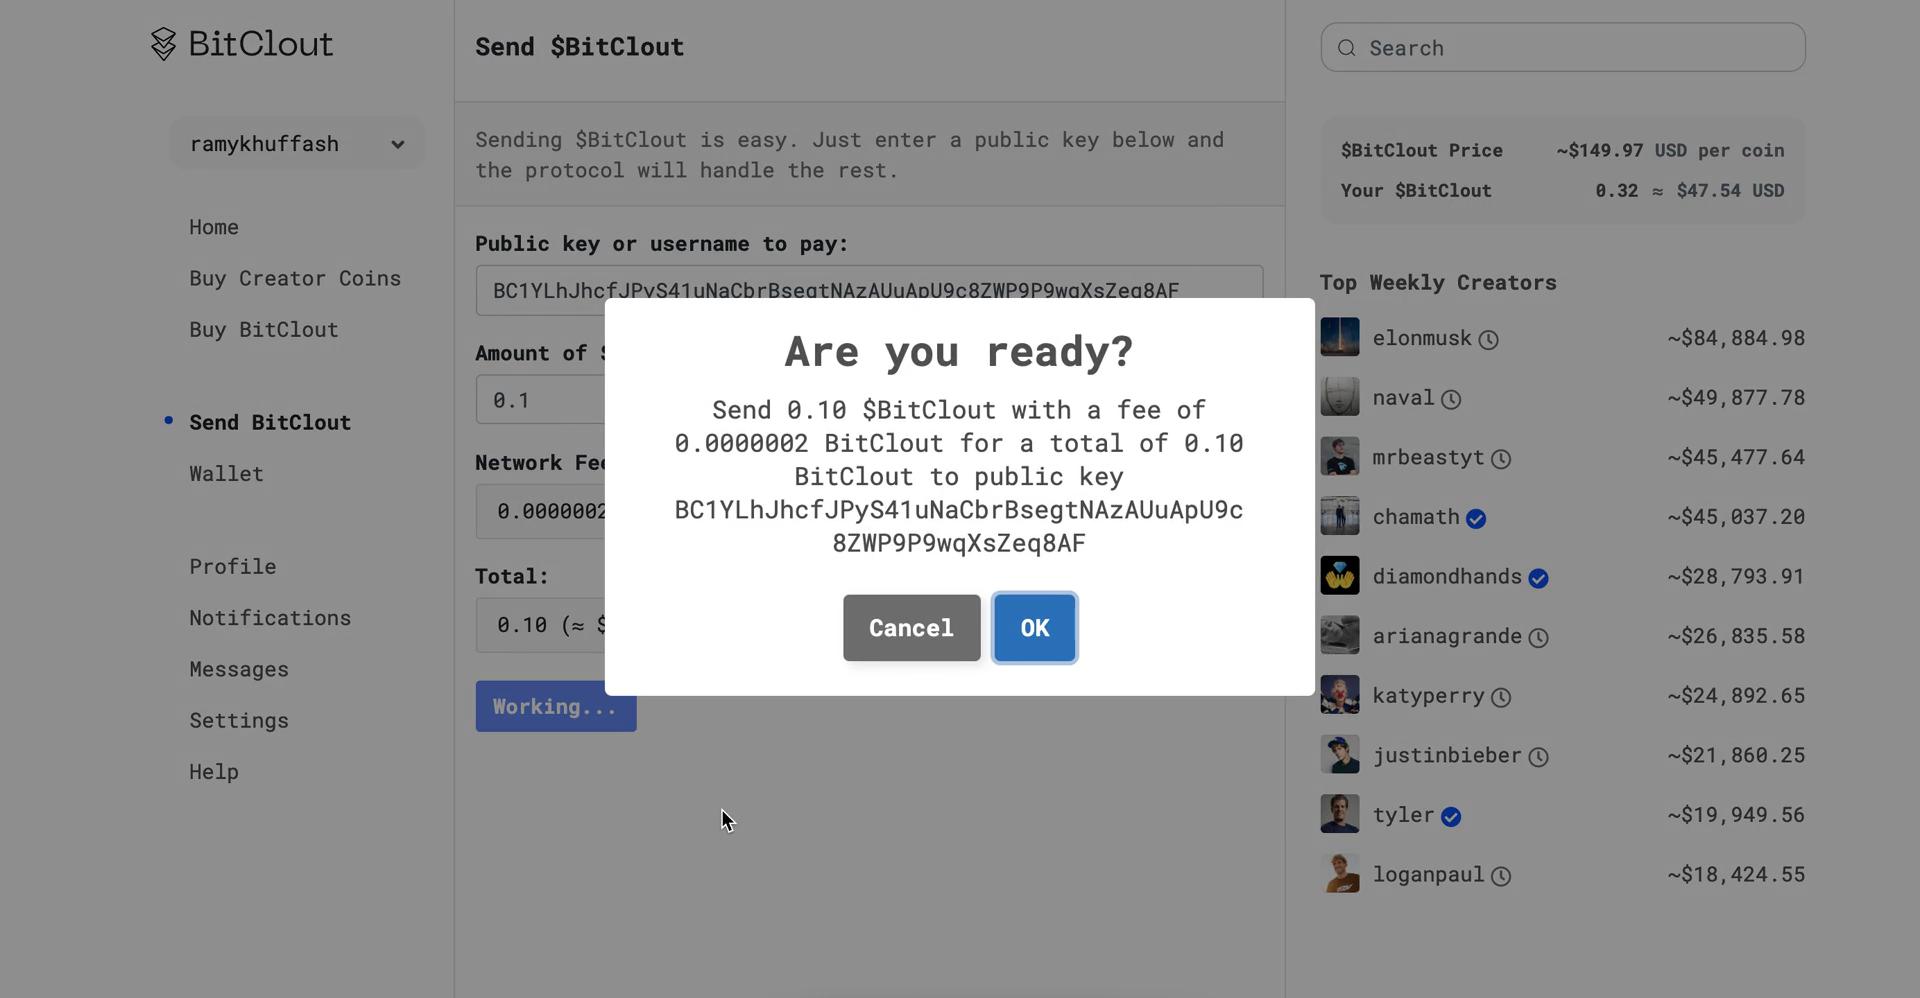The image size is (1920, 998).
Task: Open mrbeastyt avatar thumbnail
Action: click(1340, 456)
